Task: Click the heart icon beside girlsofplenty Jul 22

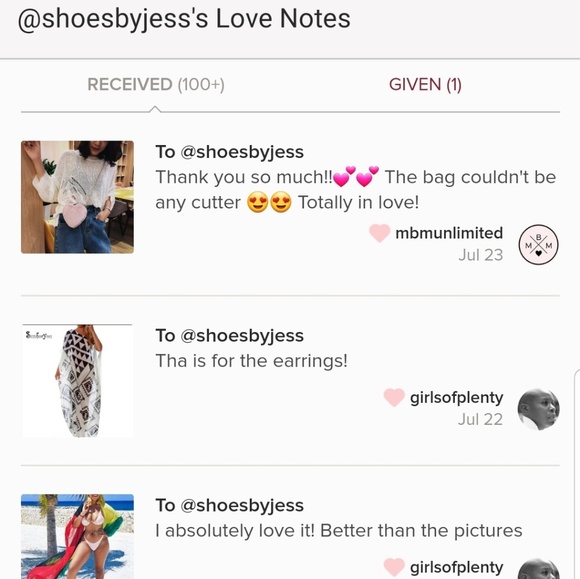Action: [394, 397]
